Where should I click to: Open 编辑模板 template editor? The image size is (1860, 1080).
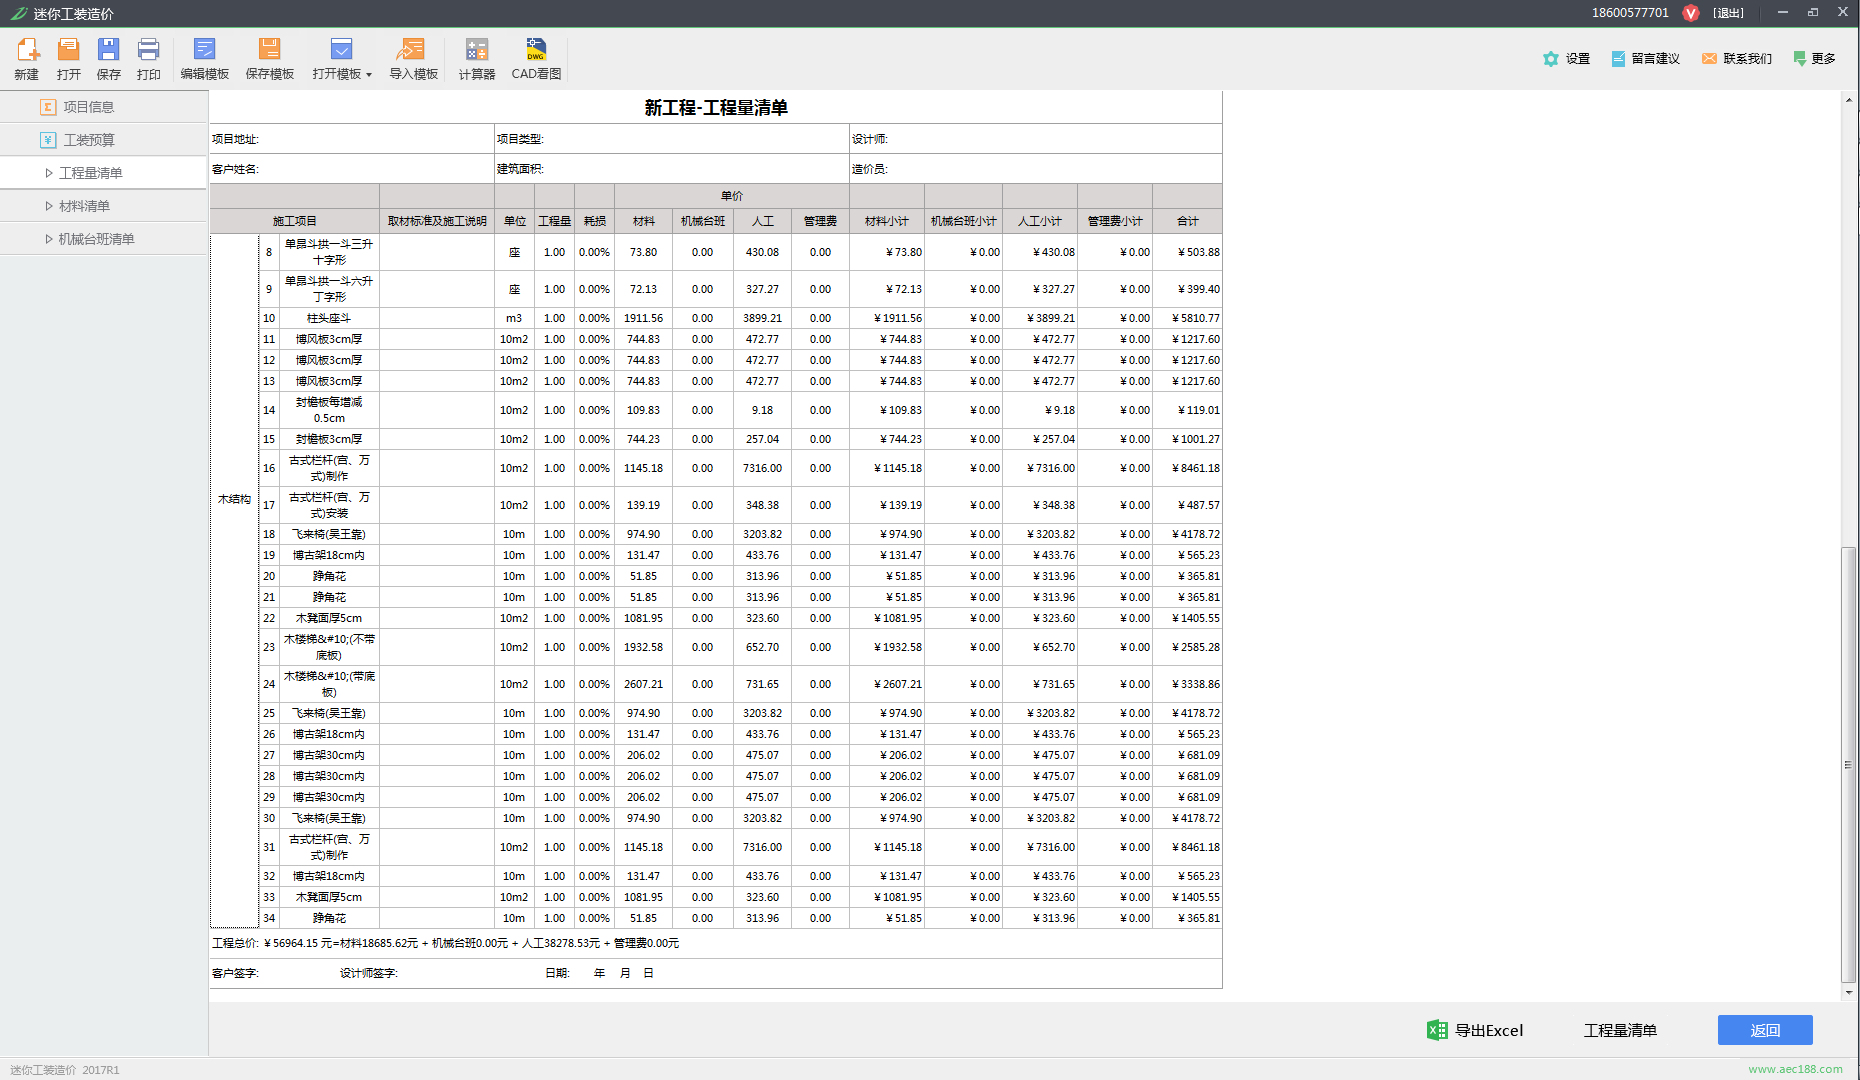click(204, 50)
